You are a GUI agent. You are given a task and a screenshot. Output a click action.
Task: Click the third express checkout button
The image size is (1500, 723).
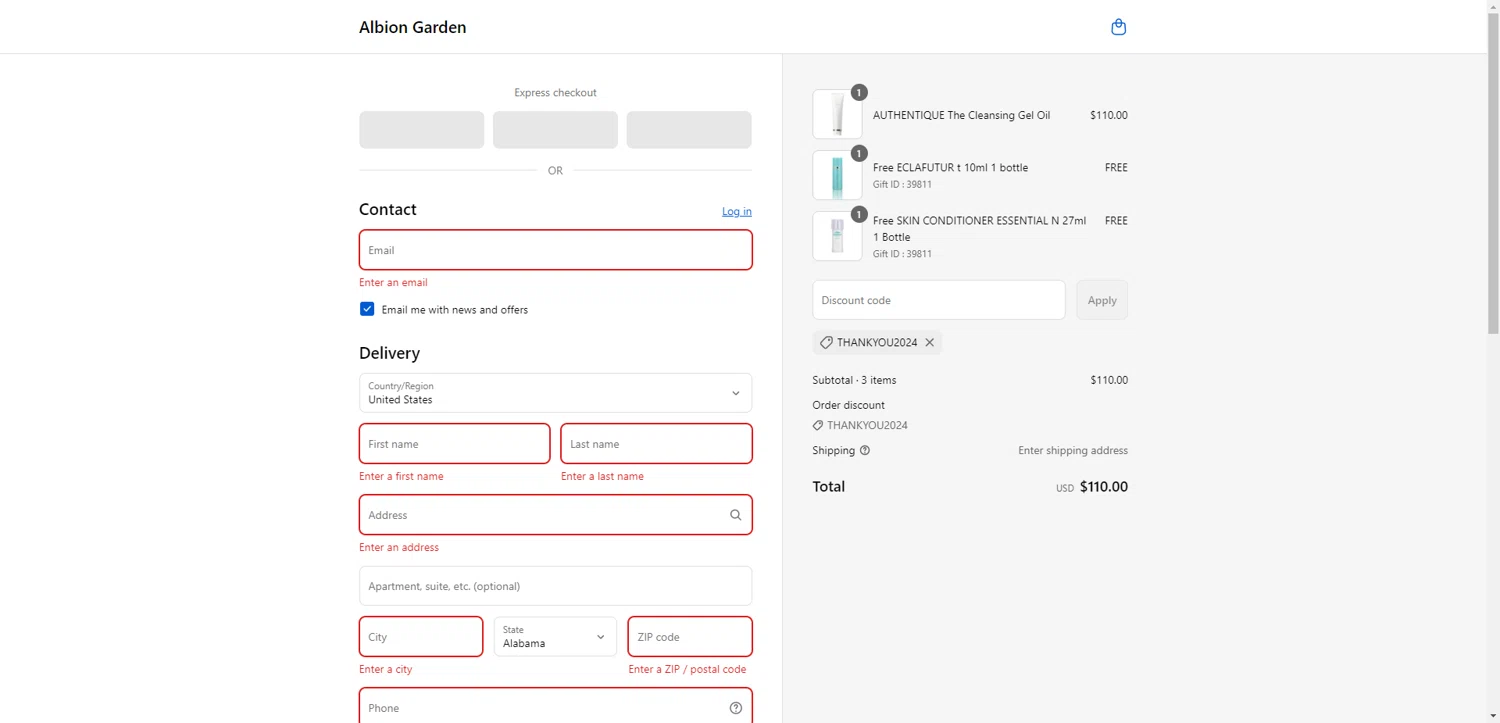(x=689, y=130)
